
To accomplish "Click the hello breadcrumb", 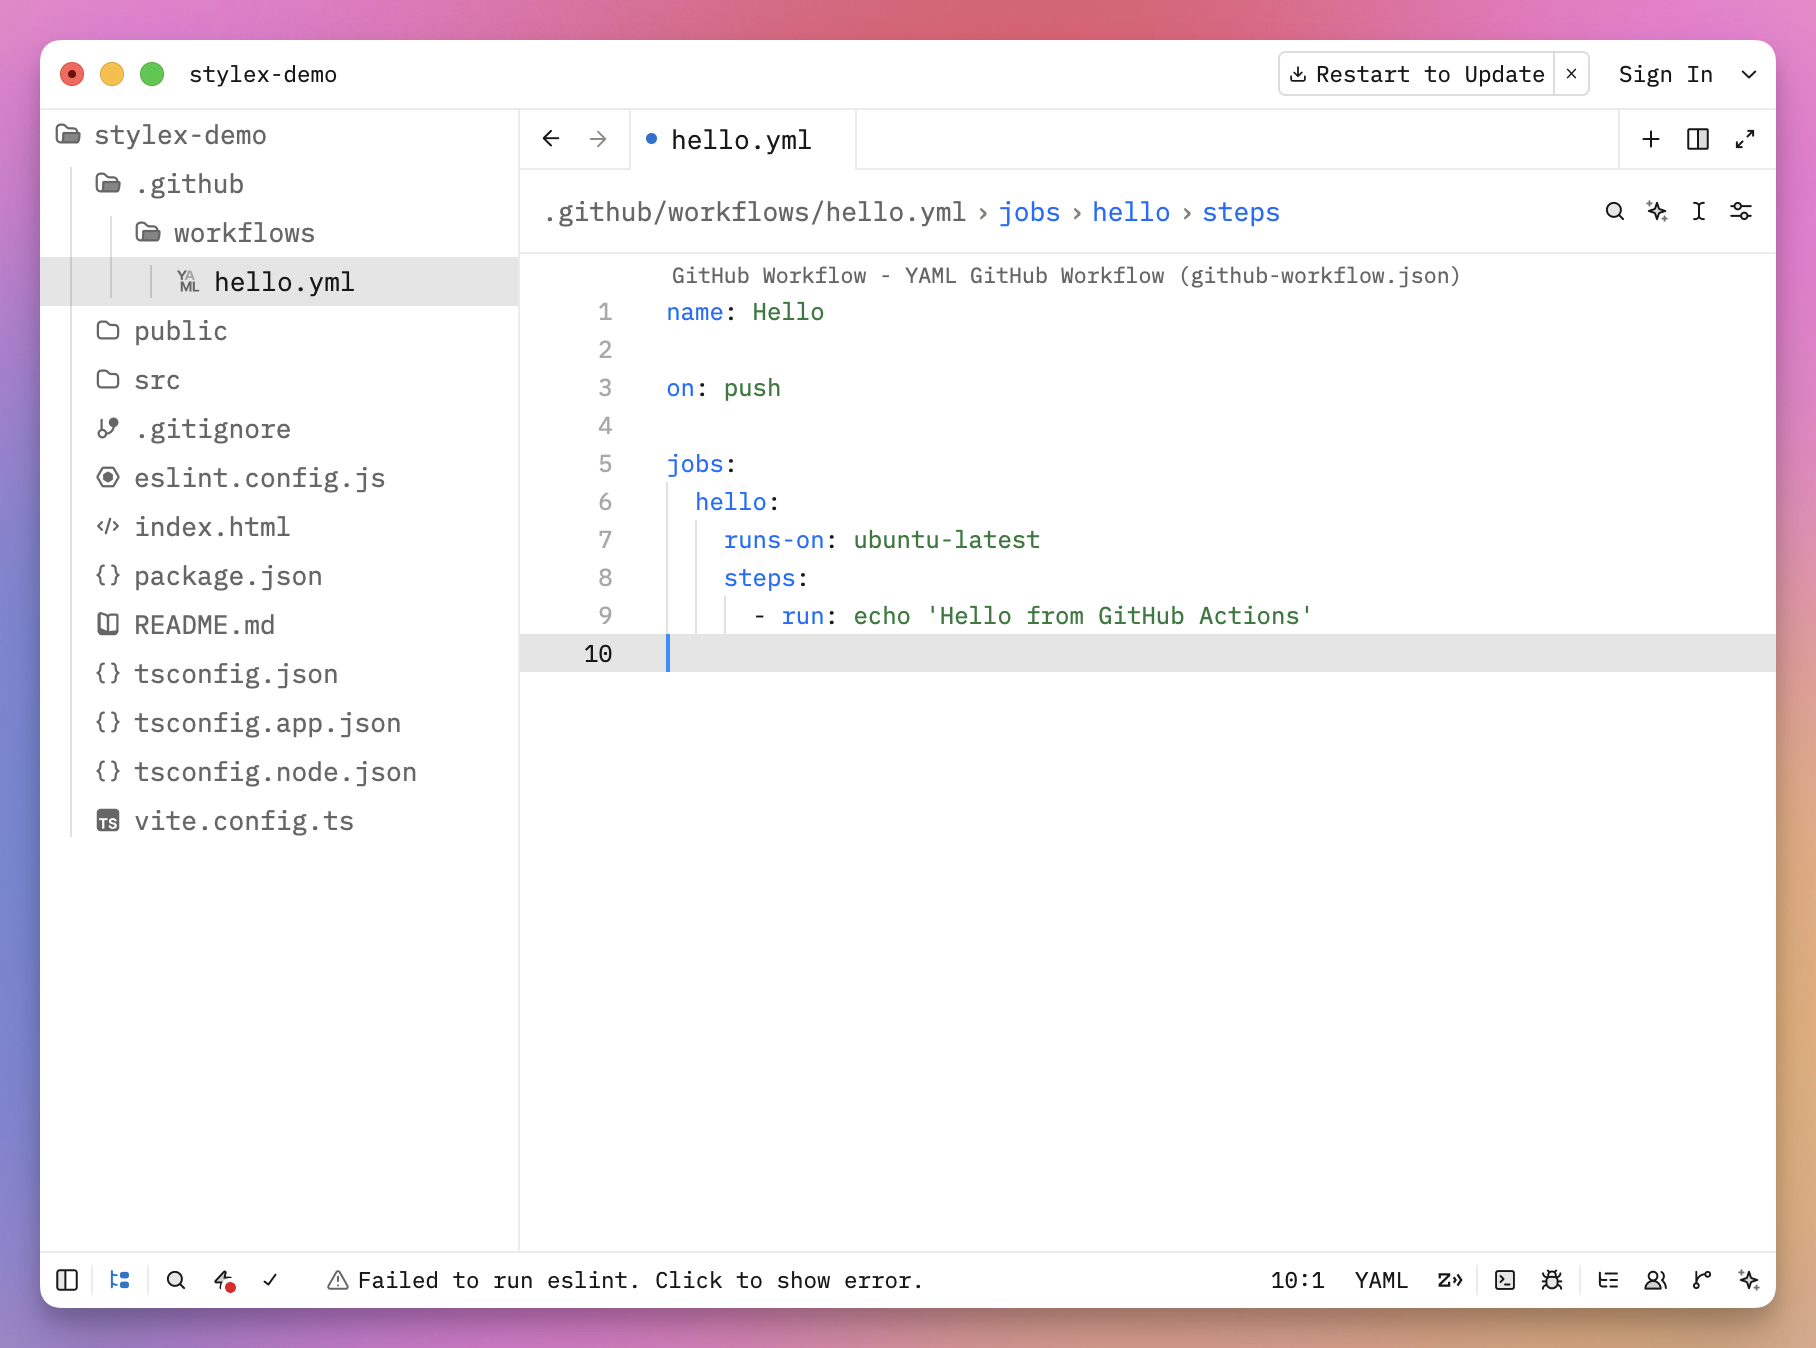I will click(1131, 212).
